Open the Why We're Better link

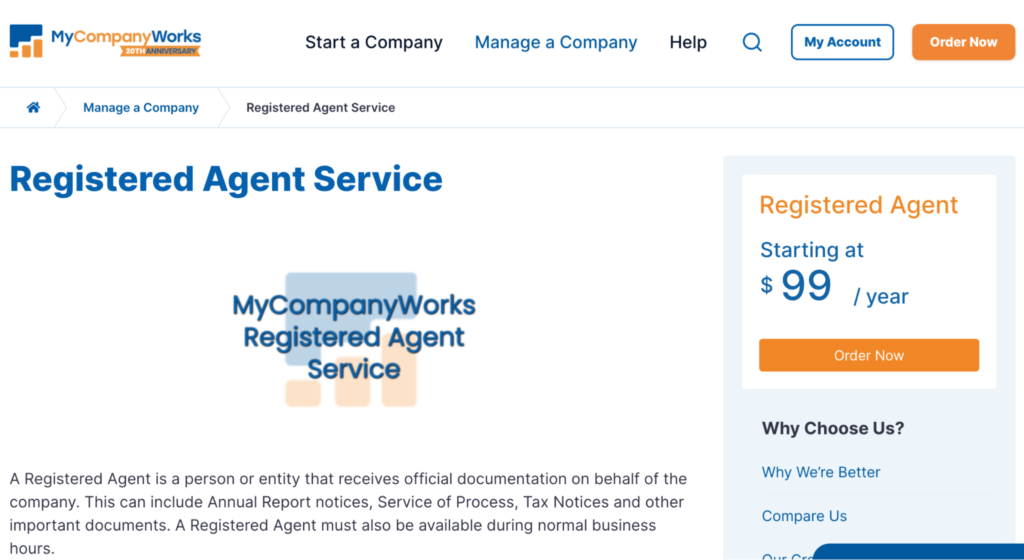[x=821, y=472]
